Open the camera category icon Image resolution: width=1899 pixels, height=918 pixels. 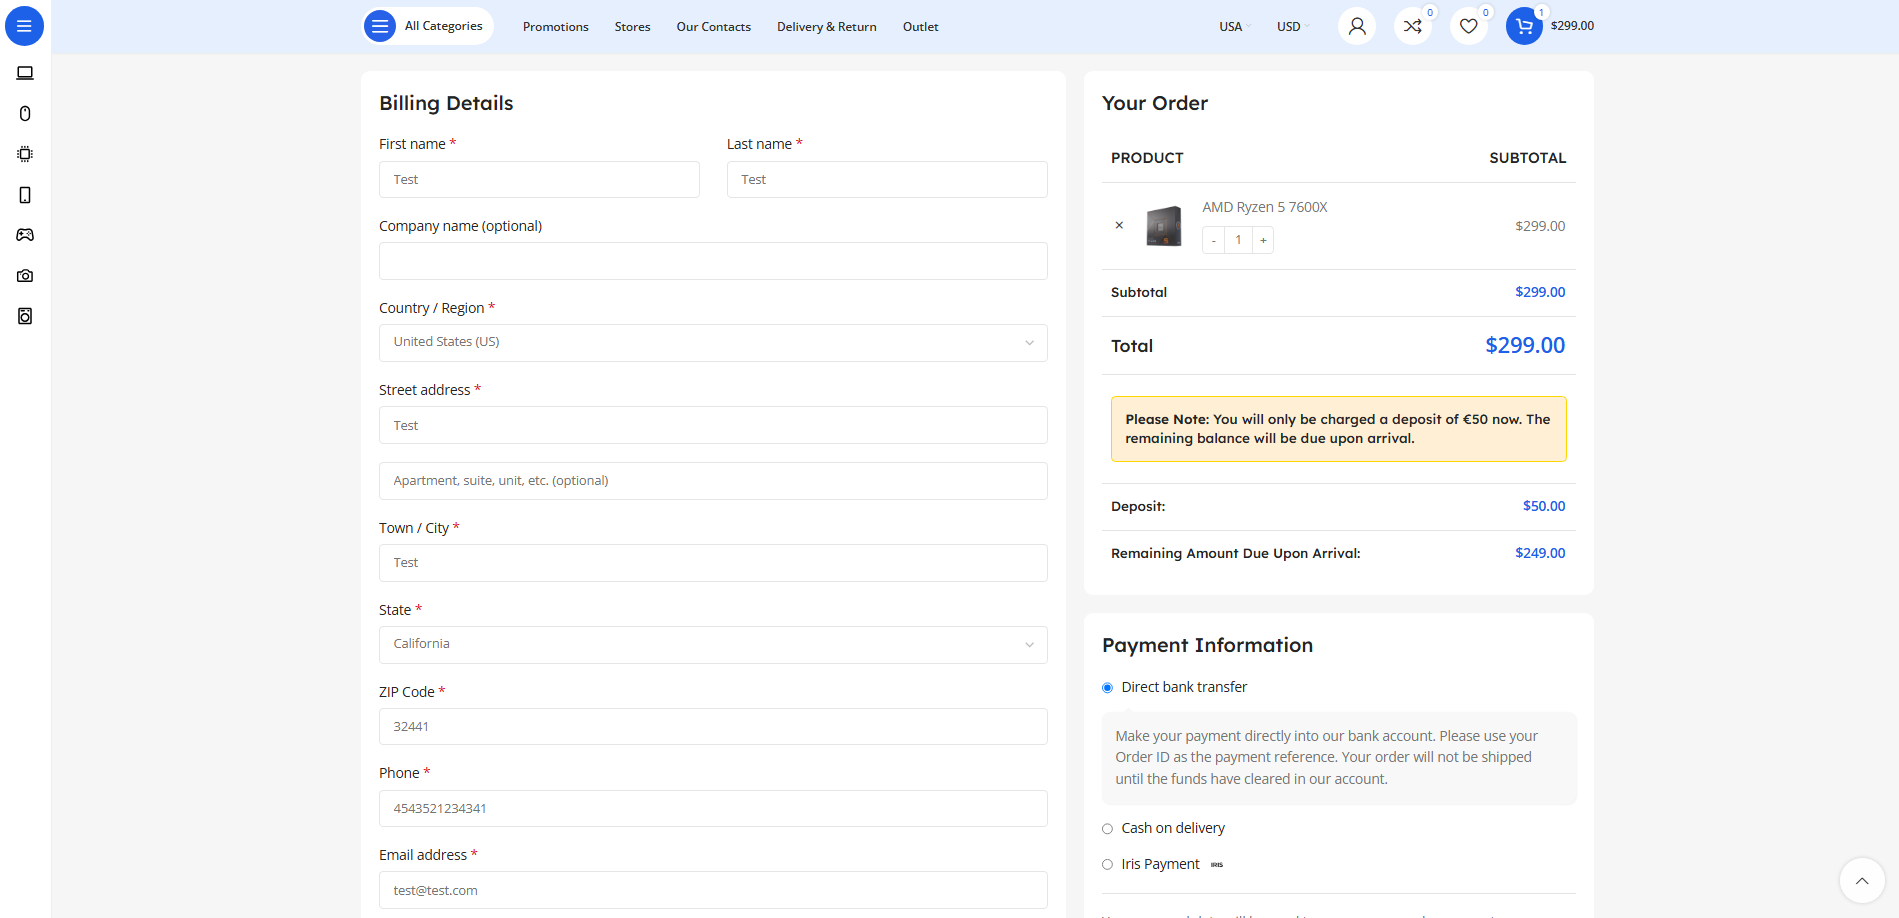click(x=25, y=276)
